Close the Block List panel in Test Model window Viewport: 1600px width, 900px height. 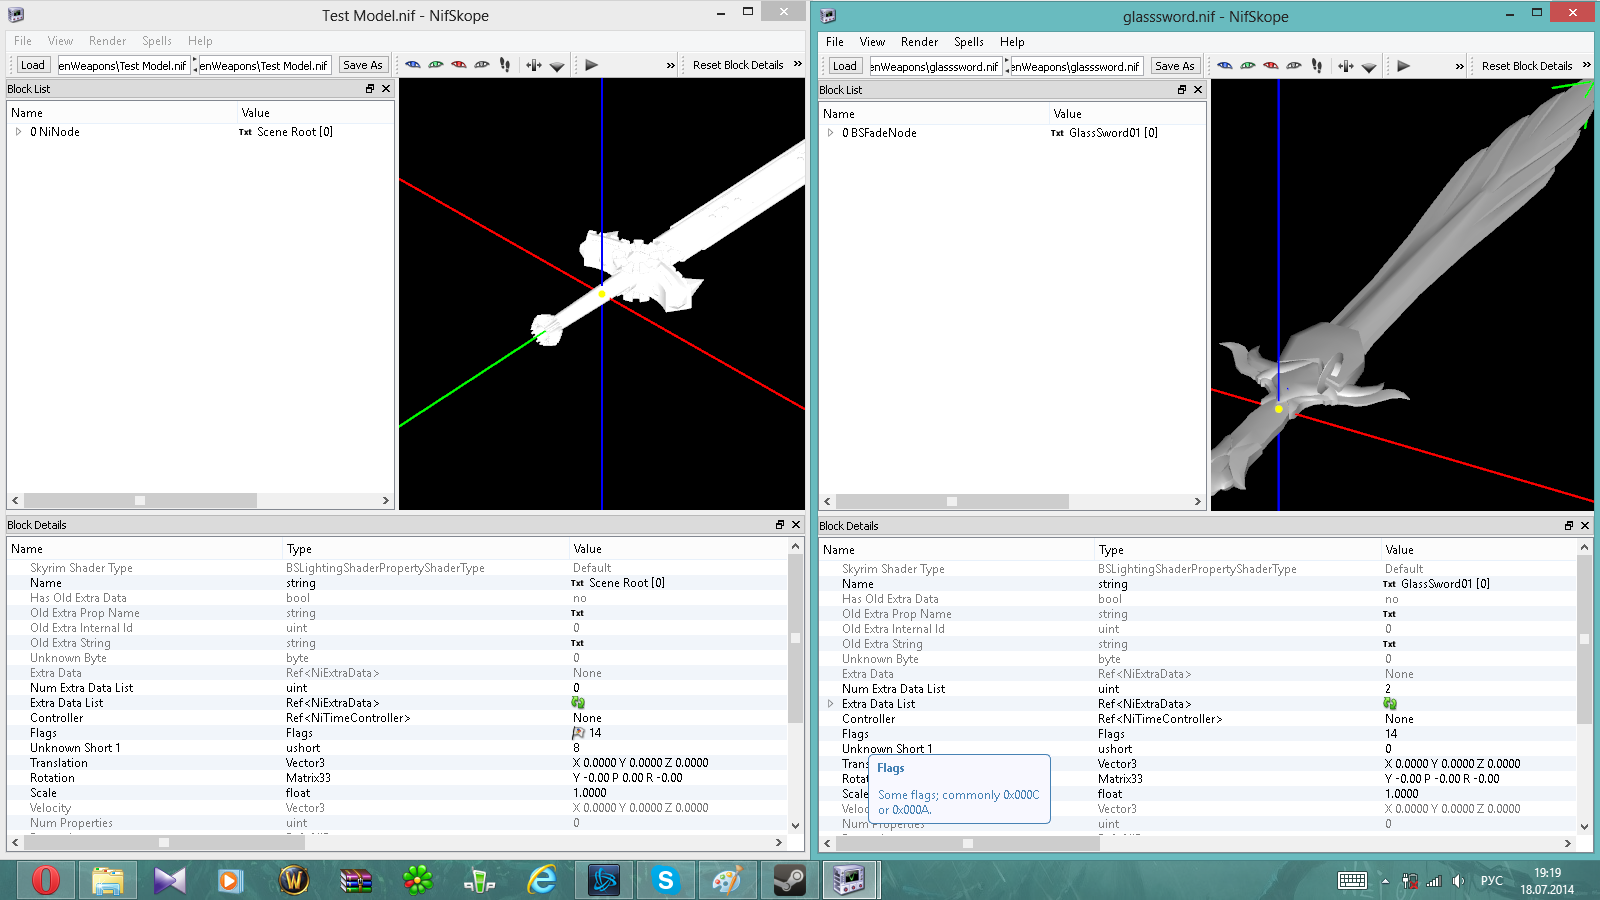(386, 89)
